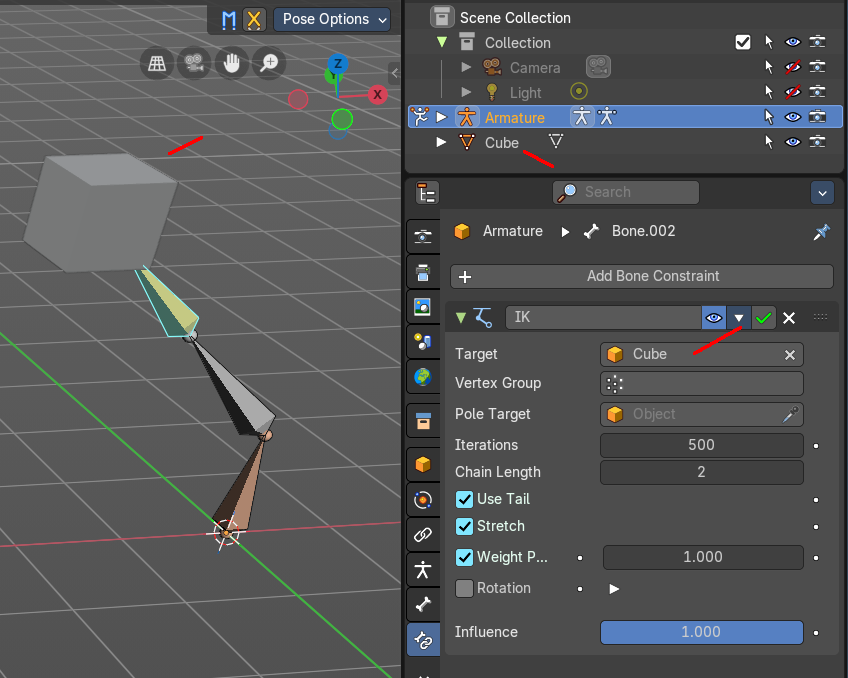Uncheck the Stretch option
The height and width of the screenshot is (678, 848).
pyautogui.click(x=465, y=526)
